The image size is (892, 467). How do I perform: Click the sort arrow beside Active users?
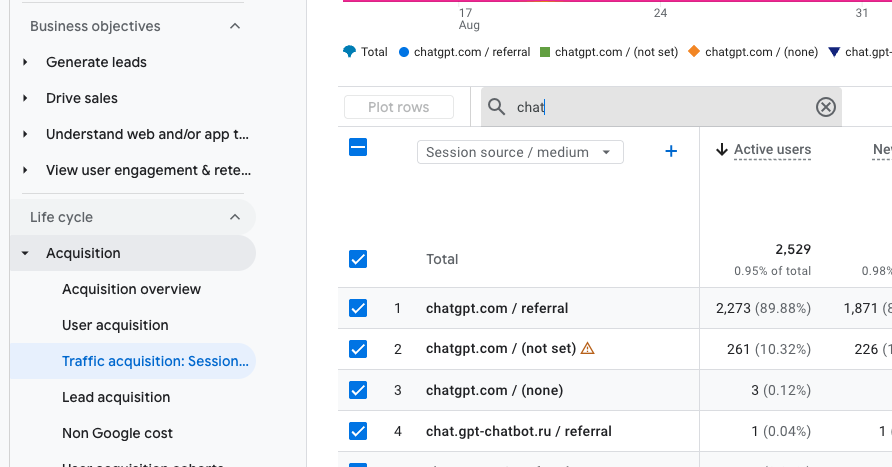coord(721,150)
